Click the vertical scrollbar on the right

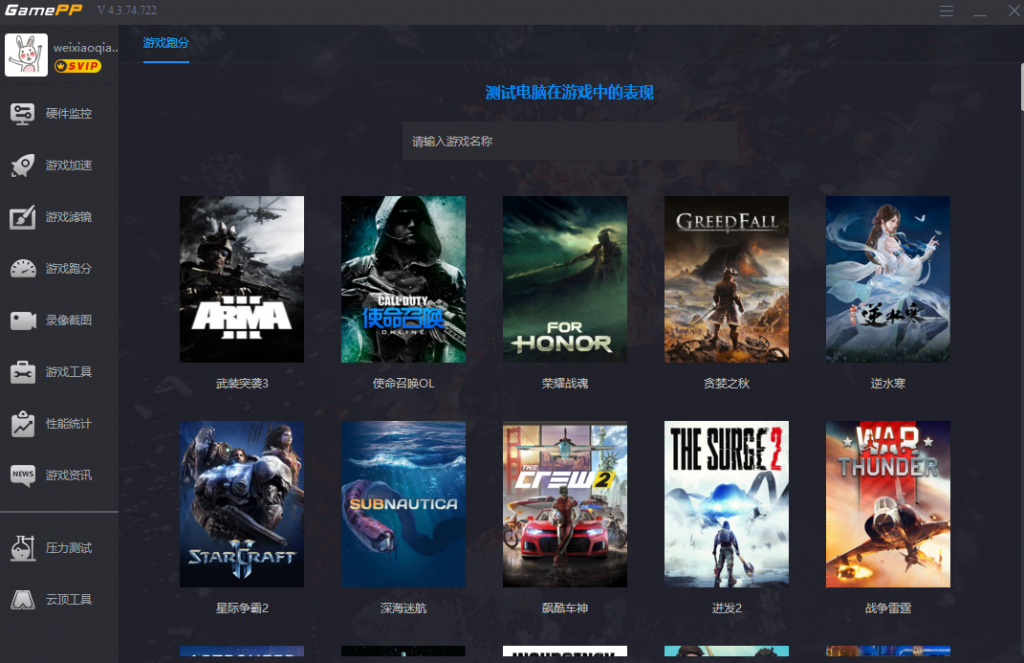(1020, 80)
